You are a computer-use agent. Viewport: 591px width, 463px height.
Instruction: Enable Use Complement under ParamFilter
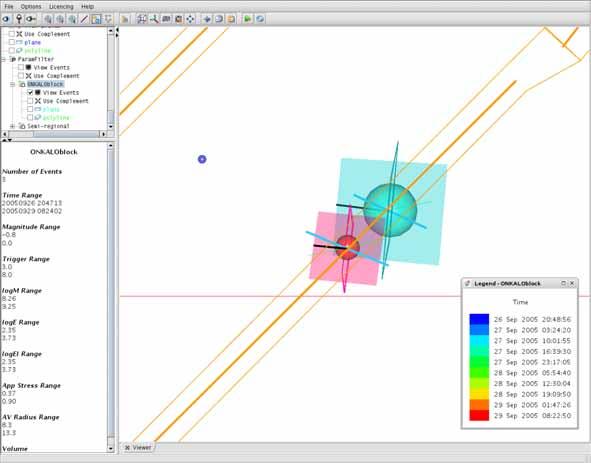pyautogui.click(x=21, y=75)
